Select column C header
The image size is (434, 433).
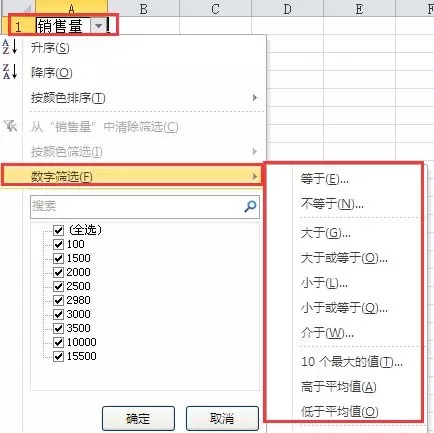click(x=215, y=8)
